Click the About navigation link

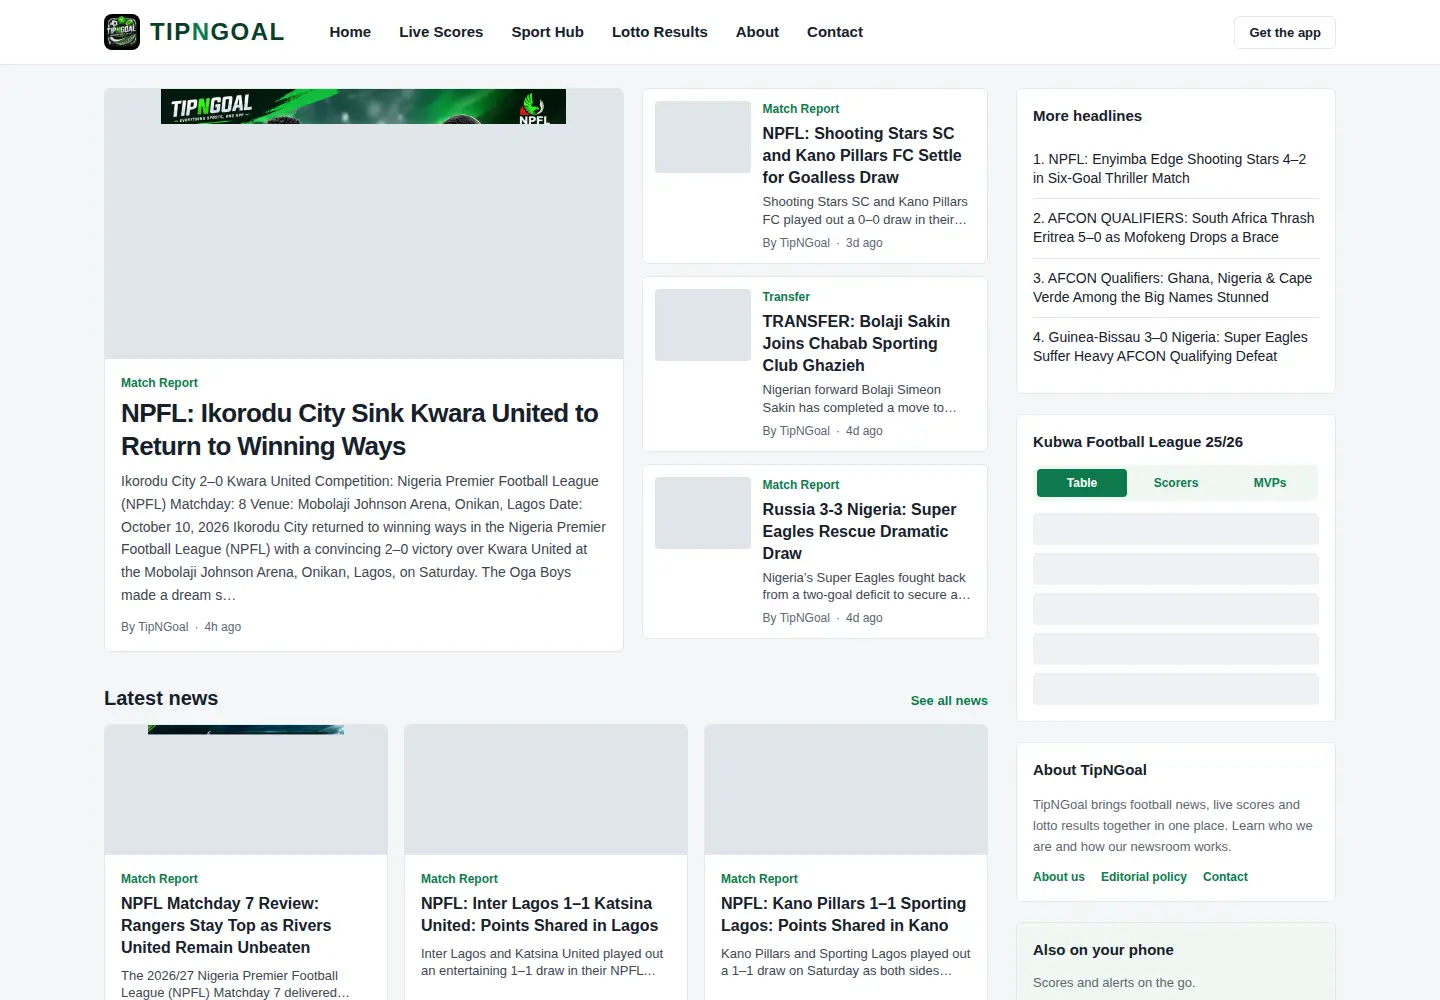click(757, 32)
